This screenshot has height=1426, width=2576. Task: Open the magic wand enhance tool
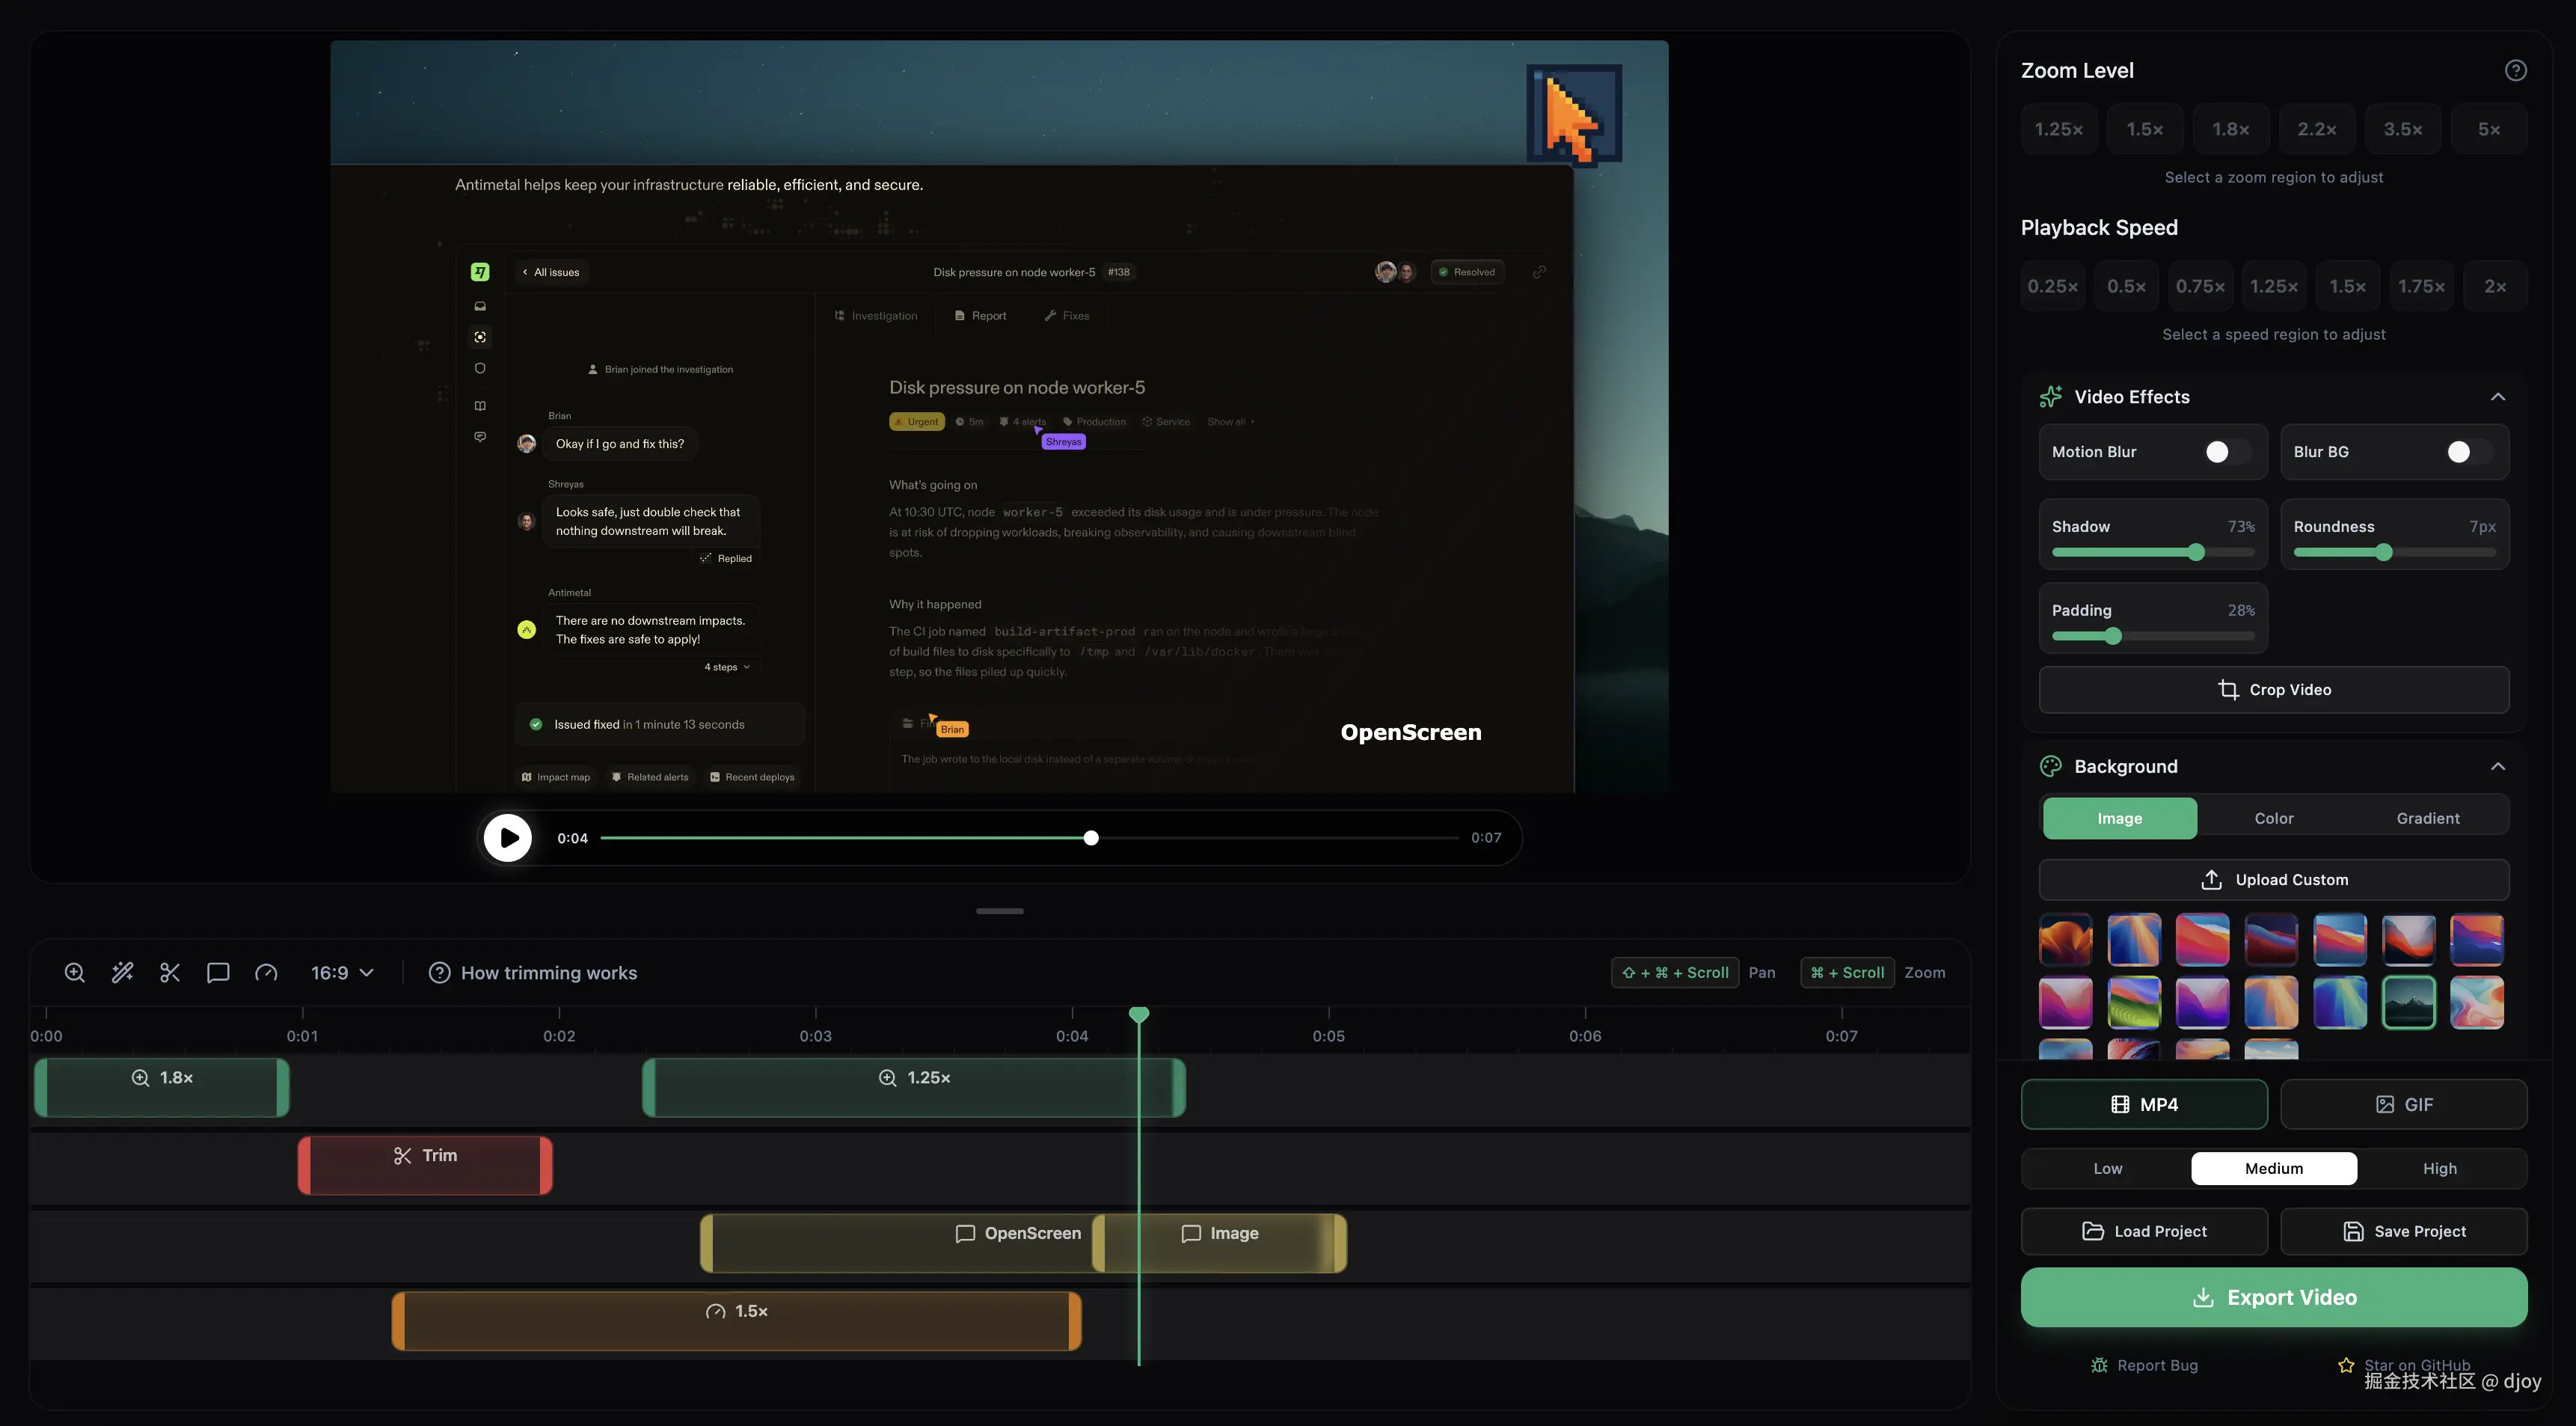(x=122, y=971)
